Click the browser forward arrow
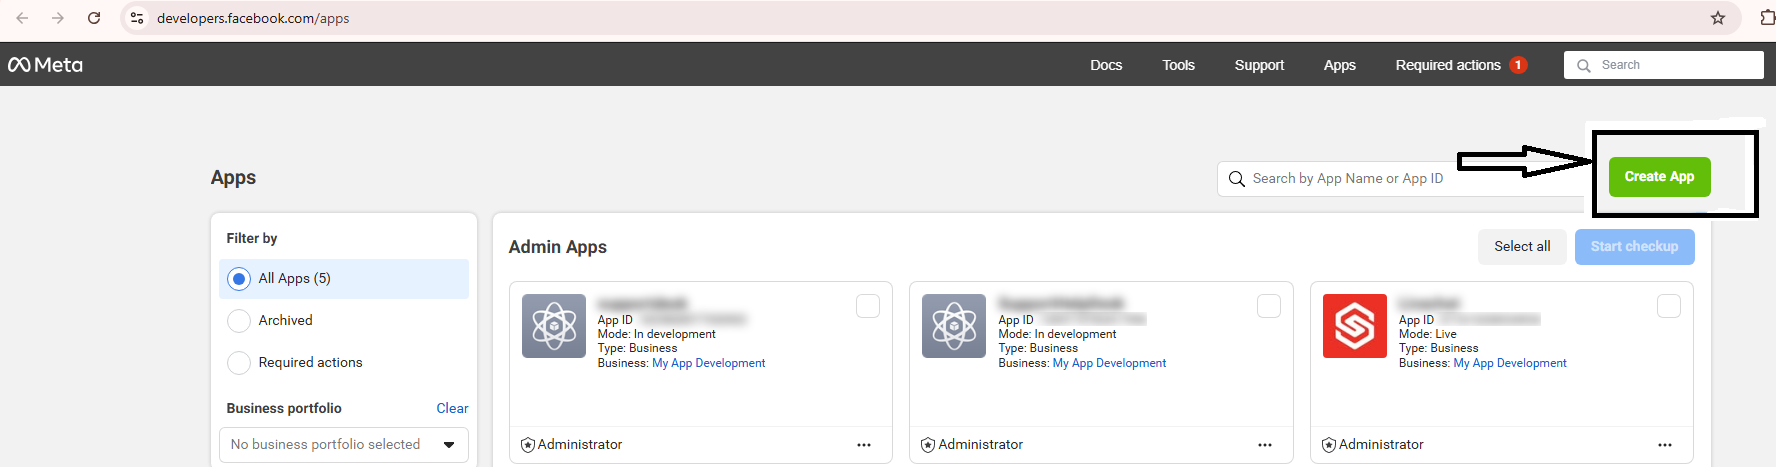1776x467 pixels. tap(58, 18)
